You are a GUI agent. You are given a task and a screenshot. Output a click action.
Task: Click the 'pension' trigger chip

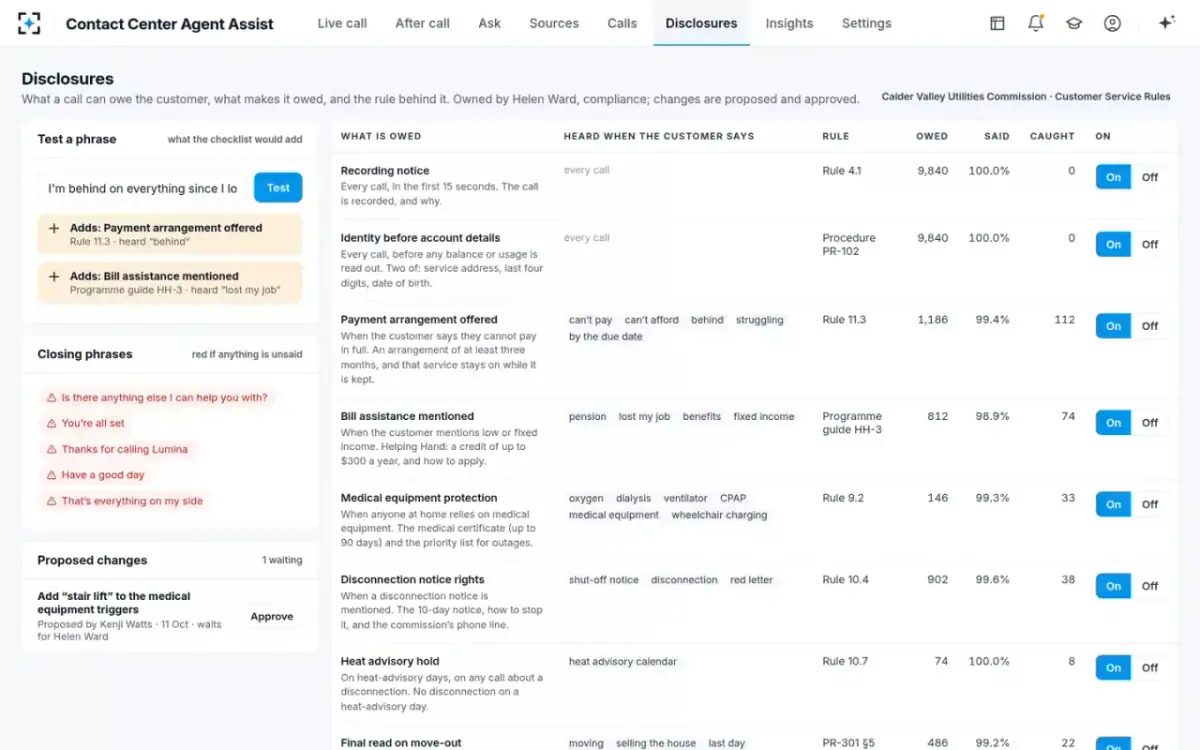(x=588, y=417)
